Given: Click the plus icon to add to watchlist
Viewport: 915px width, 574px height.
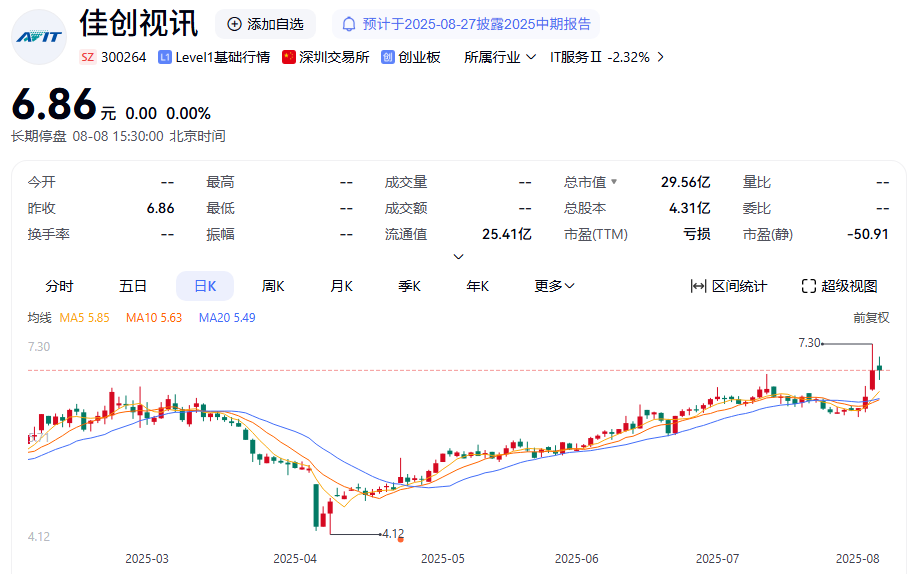Looking at the screenshot, I should coord(235,24).
